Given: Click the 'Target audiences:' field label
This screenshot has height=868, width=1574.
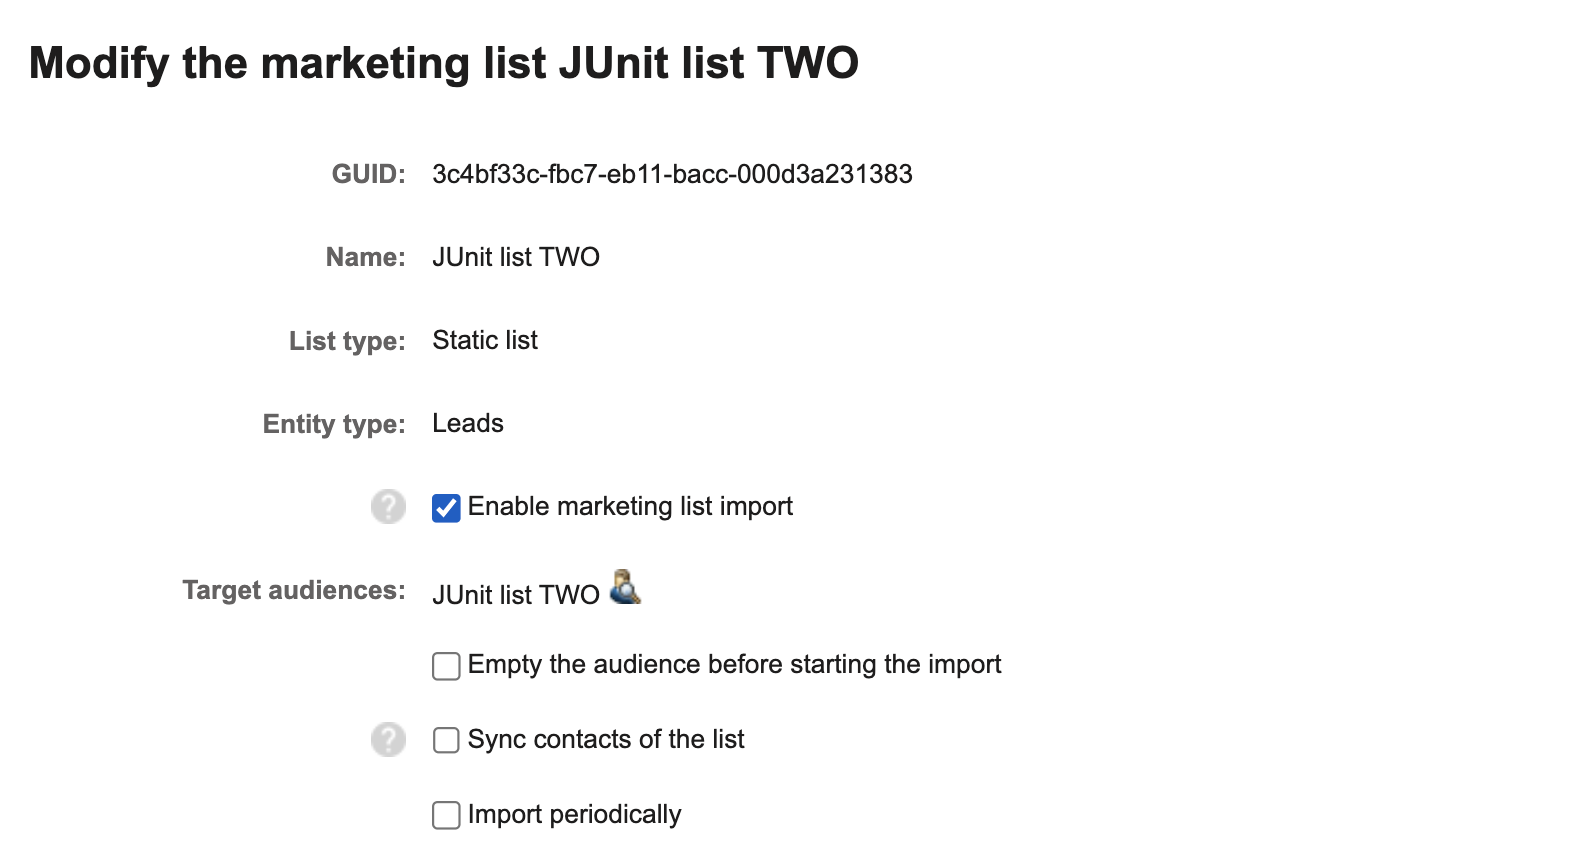Looking at the screenshot, I should (294, 591).
